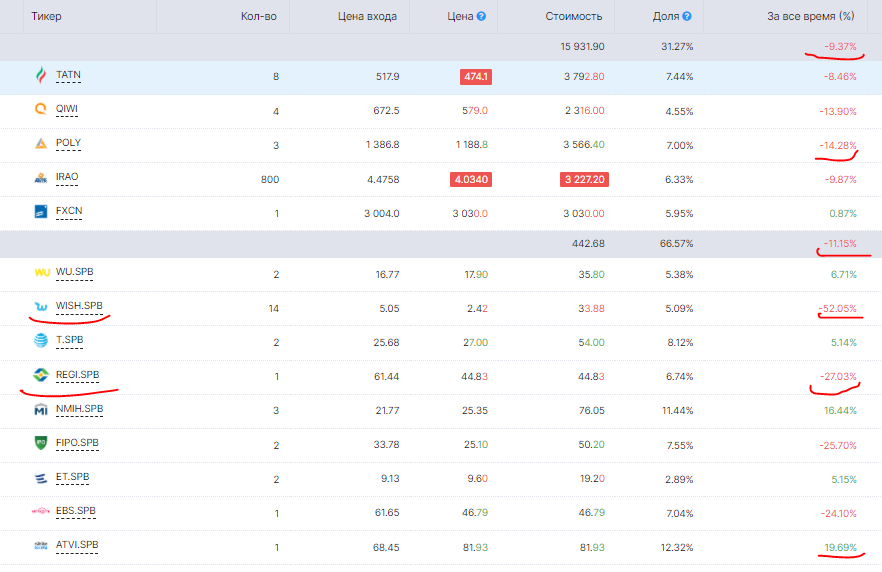Open the FIPO.SPB ticker link

click(77, 443)
